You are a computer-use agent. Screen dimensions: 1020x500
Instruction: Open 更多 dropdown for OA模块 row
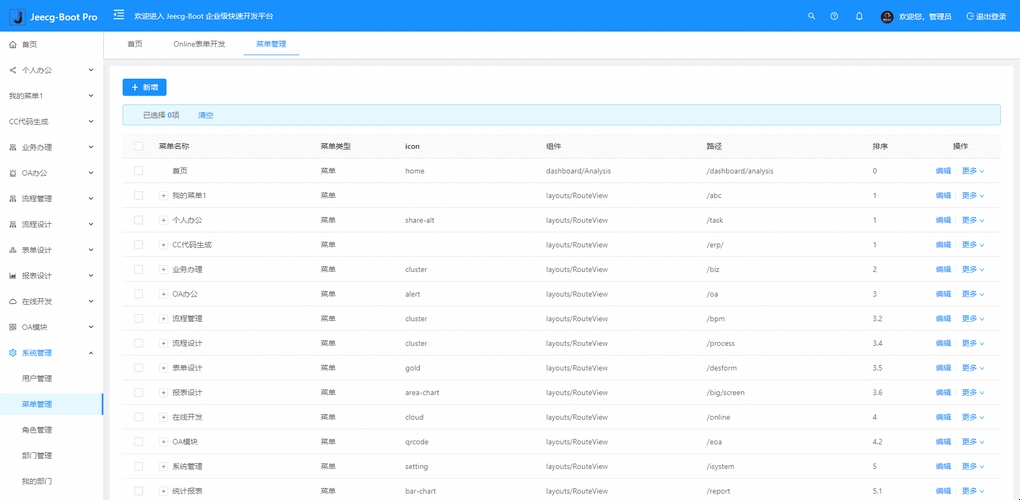pyautogui.click(x=973, y=441)
